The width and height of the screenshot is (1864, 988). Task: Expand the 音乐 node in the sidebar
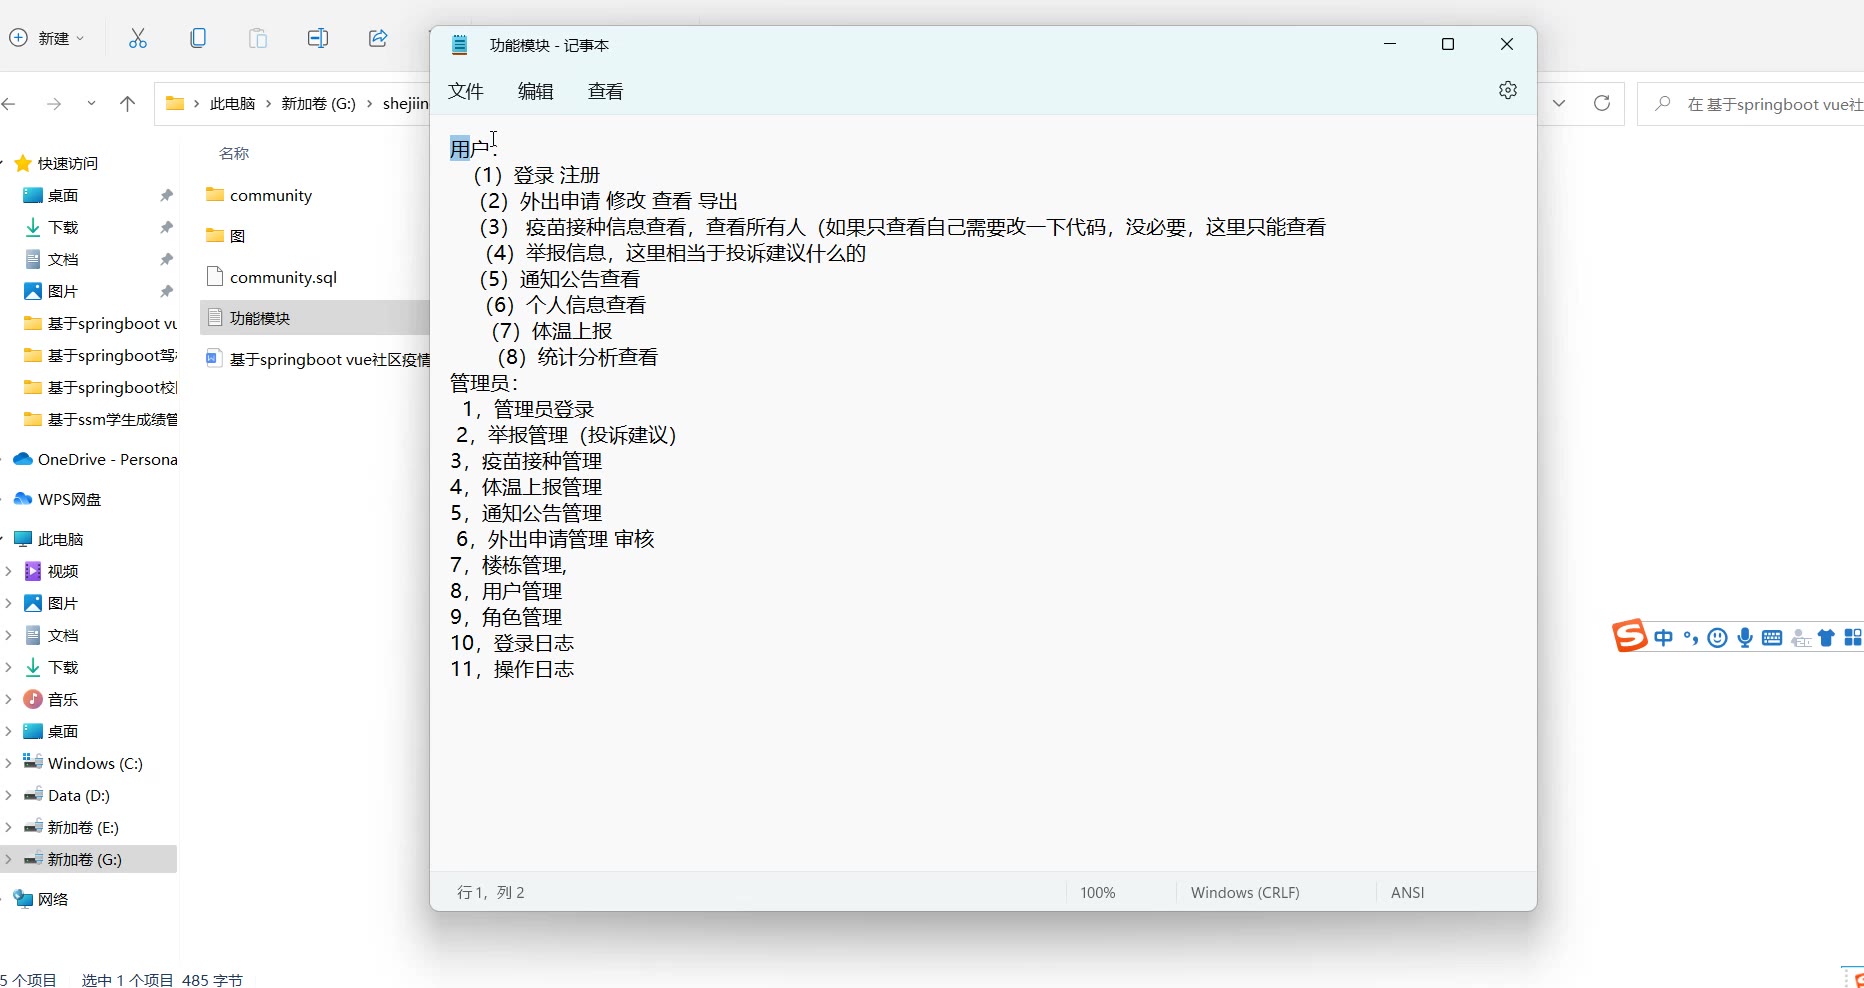click(x=9, y=699)
